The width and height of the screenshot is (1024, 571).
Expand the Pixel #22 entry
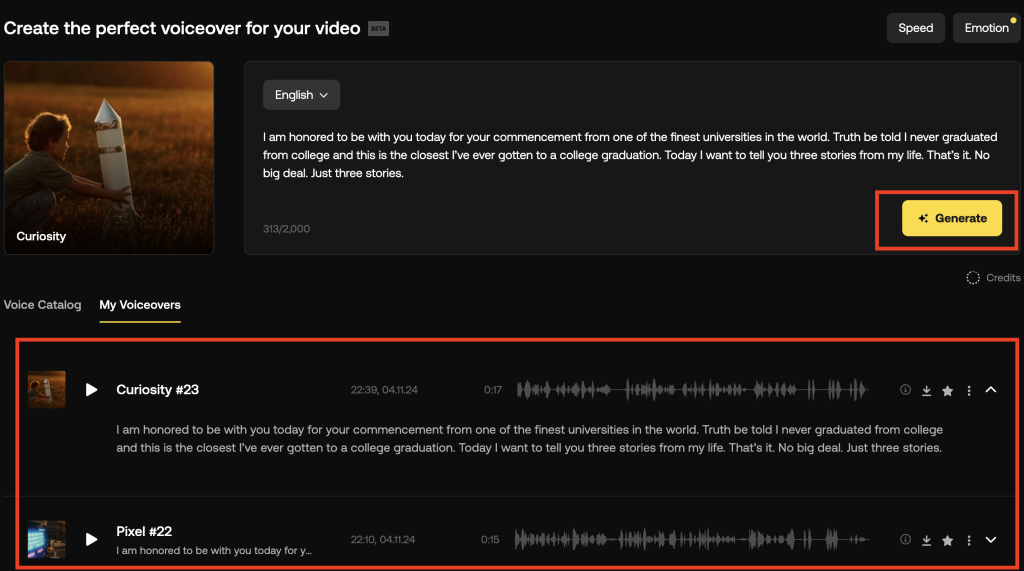coord(991,540)
